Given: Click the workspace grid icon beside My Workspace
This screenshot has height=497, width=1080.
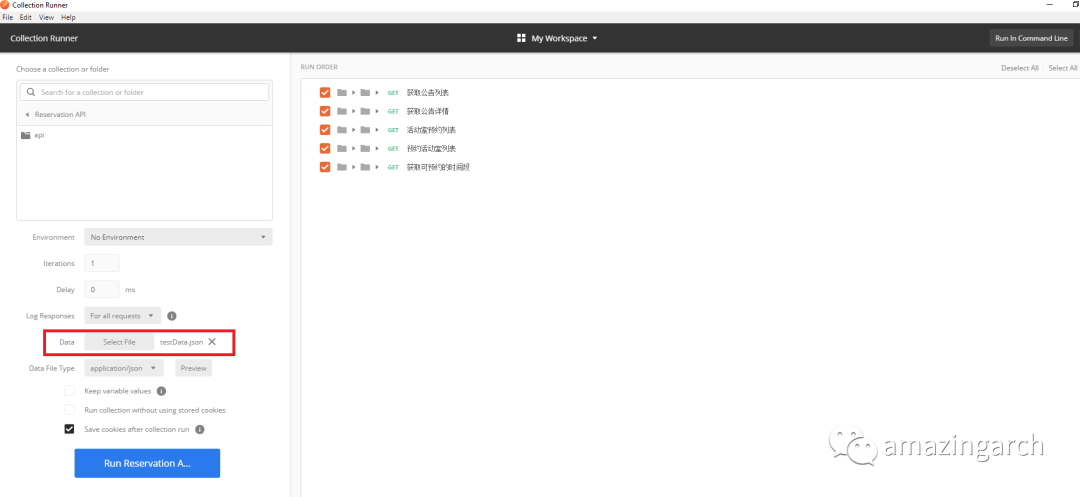Looking at the screenshot, I should 521,39.
